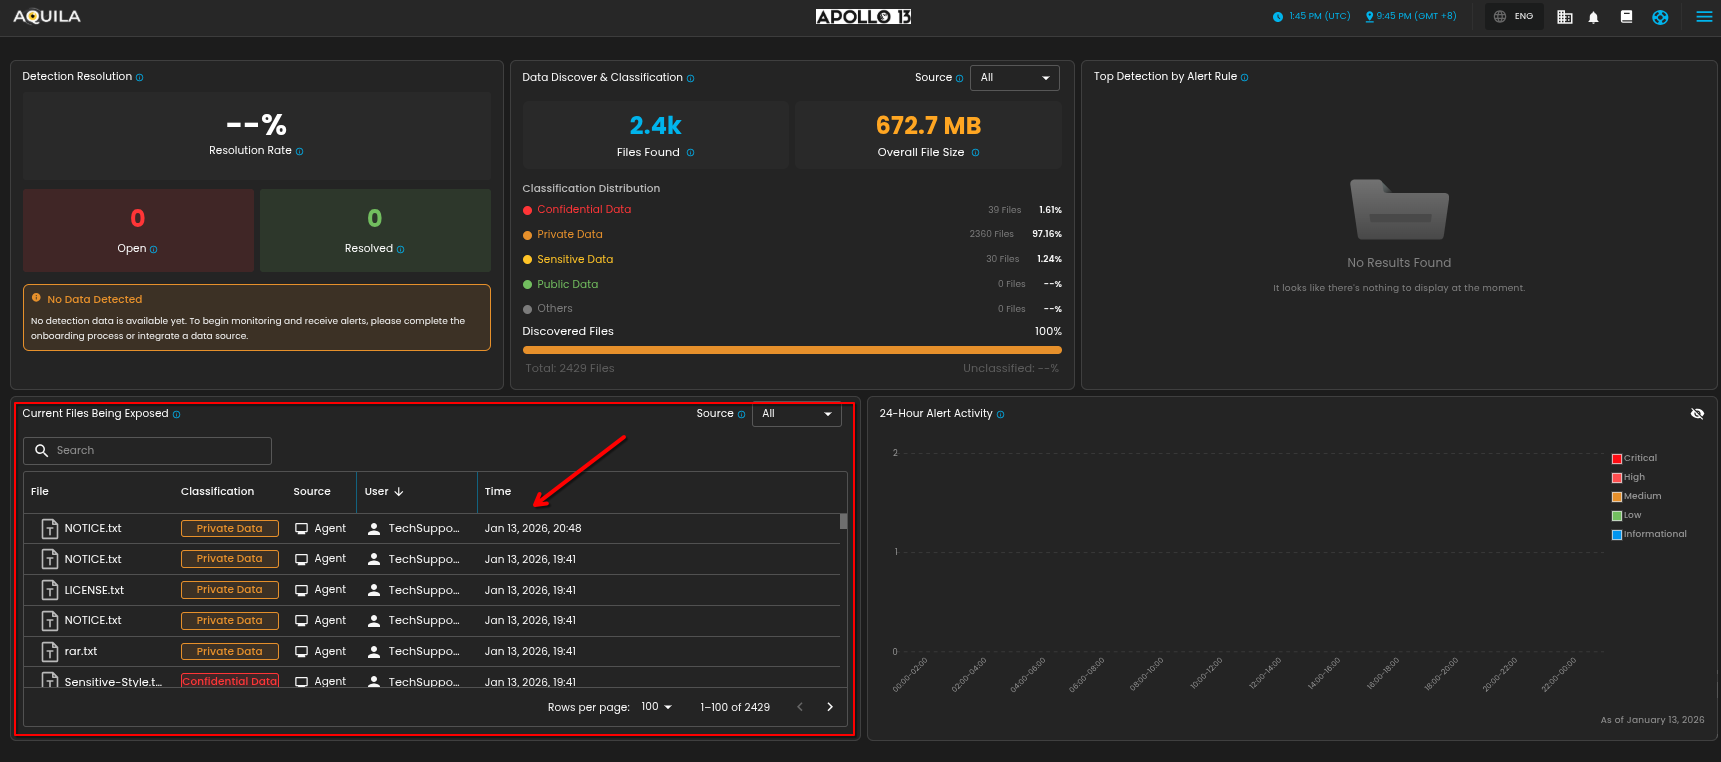Click the exposed files Search field
1721x762 pixels.
[148, 451]
